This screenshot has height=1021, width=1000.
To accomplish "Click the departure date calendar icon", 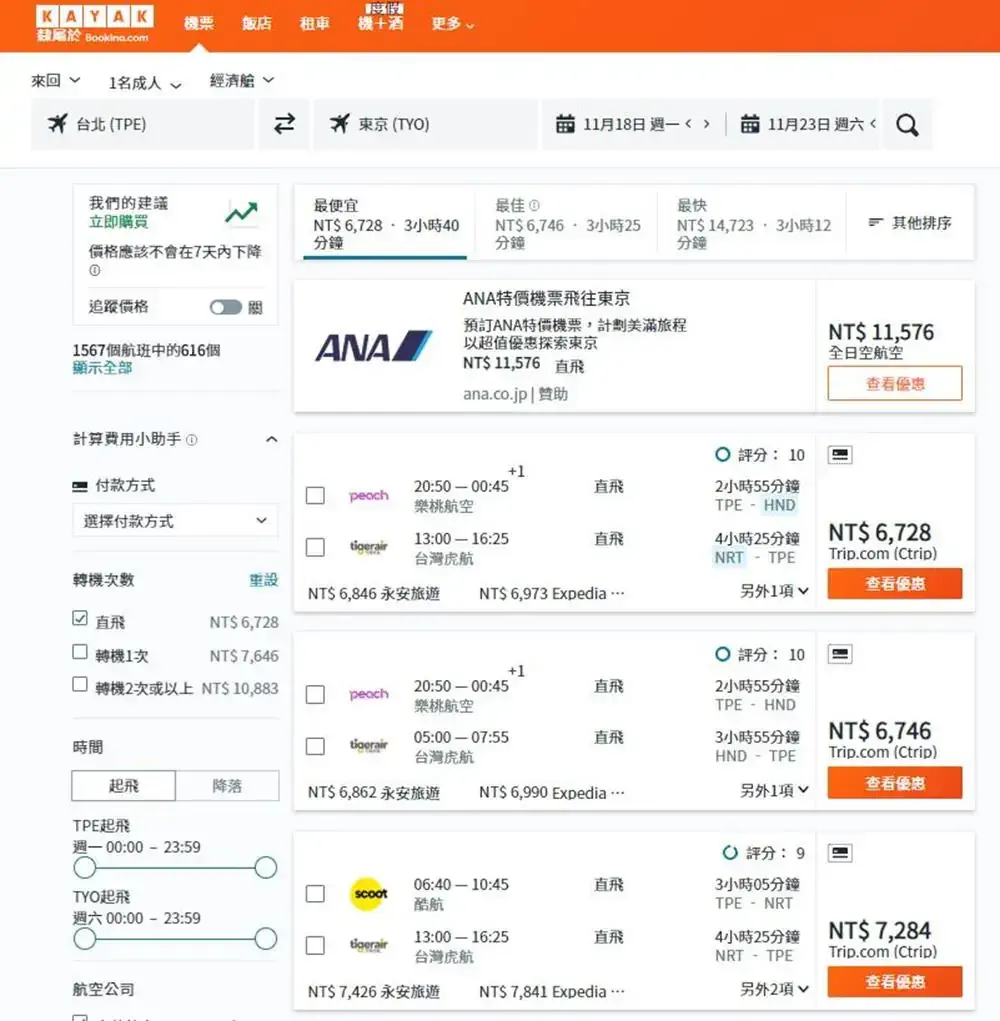I will point(565,124).
